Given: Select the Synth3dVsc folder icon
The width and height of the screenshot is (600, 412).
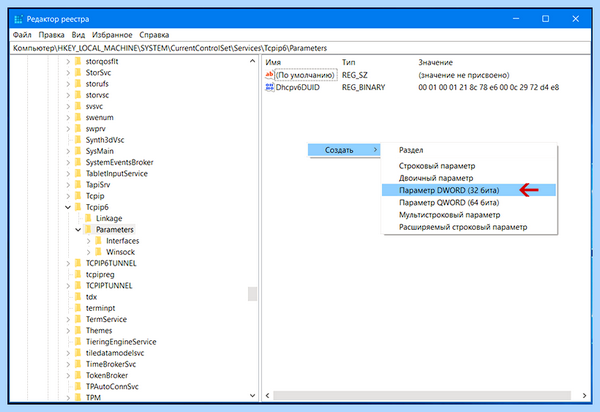Looking at the screenshot, I should [x=78, y=140].
